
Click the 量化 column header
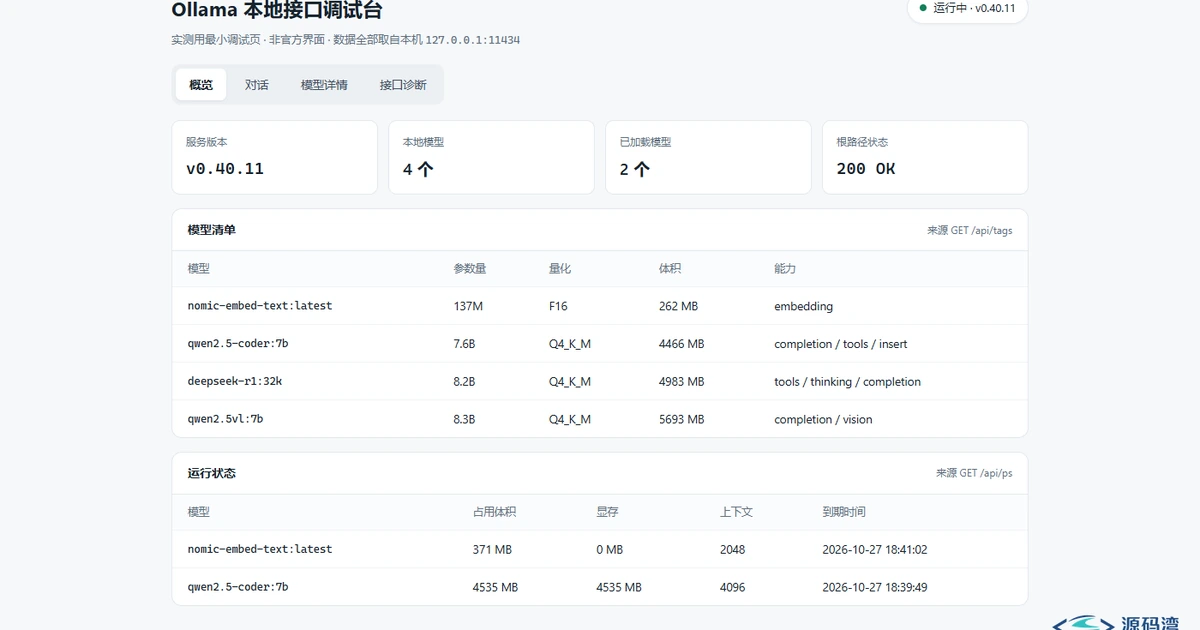point(560,269)
